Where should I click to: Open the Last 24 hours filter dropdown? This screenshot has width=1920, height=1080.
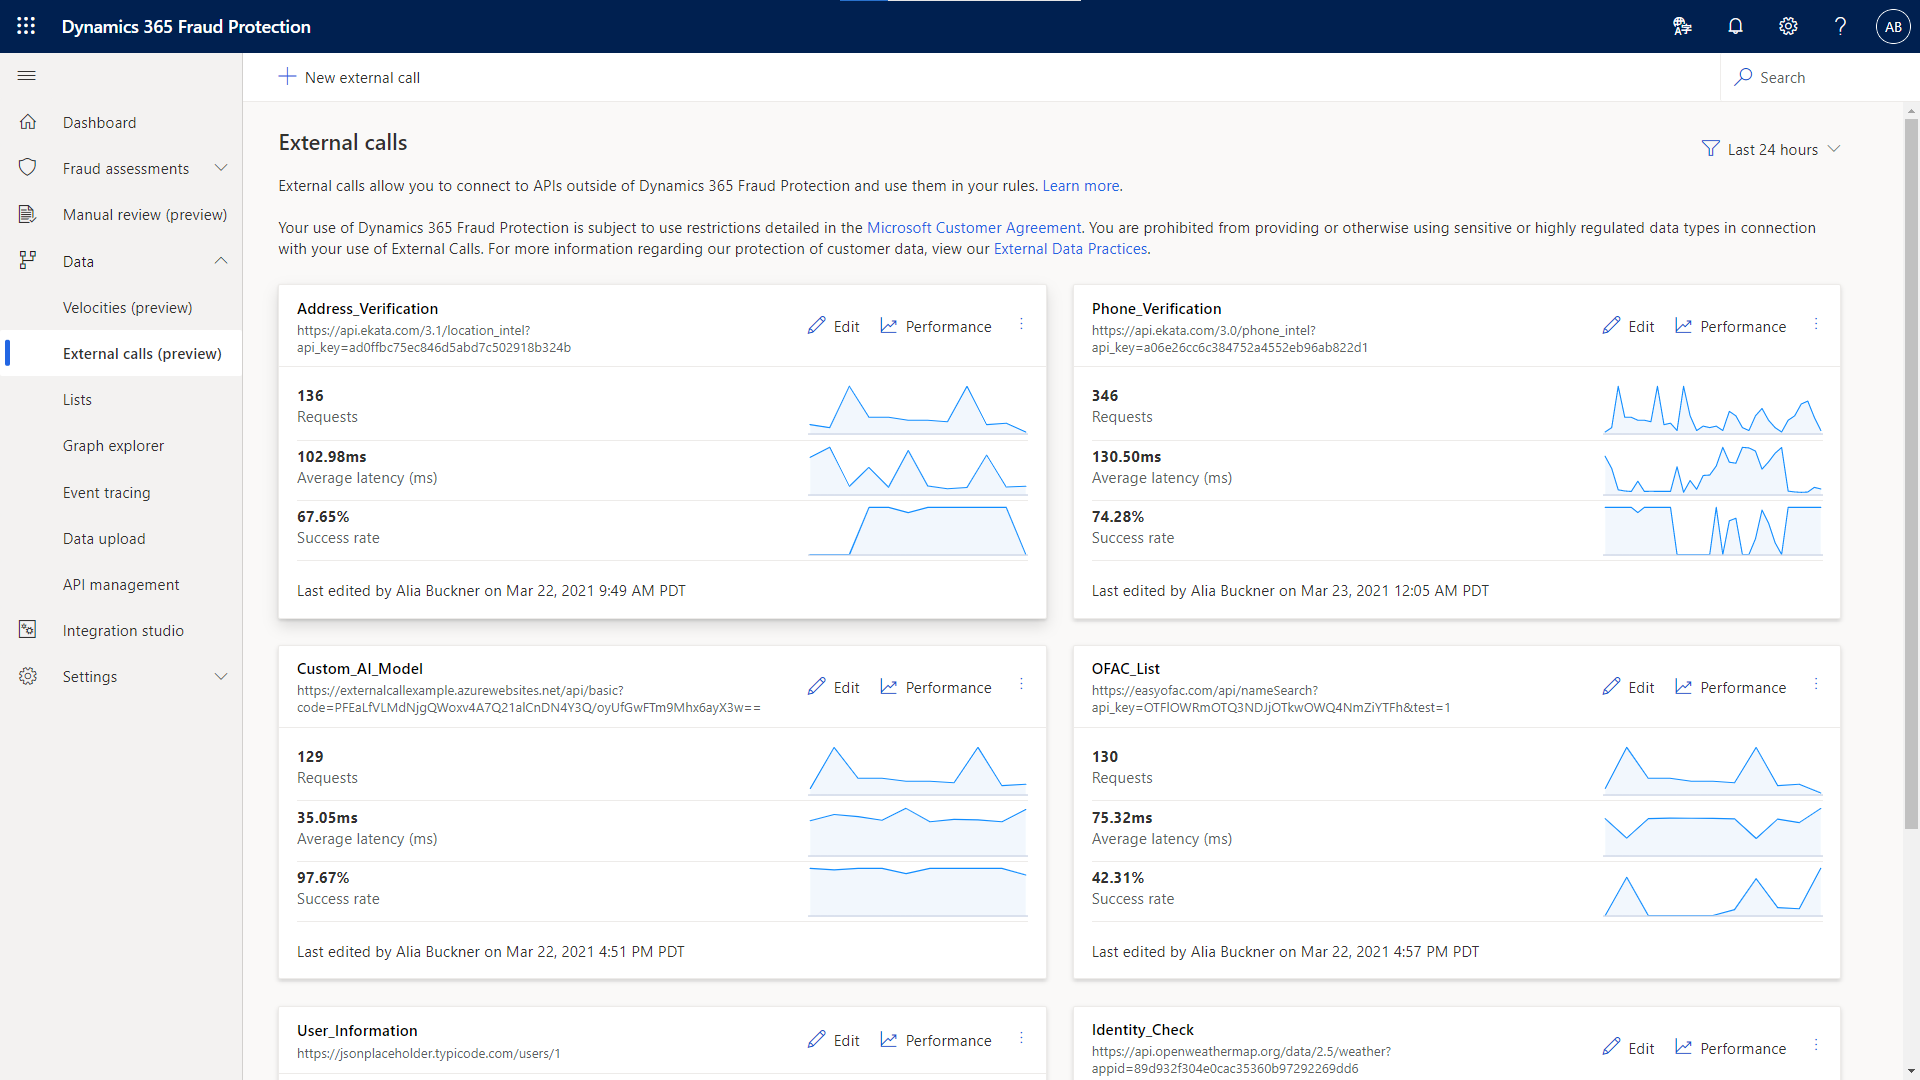pyautogui.click(x=1771, y=149)
